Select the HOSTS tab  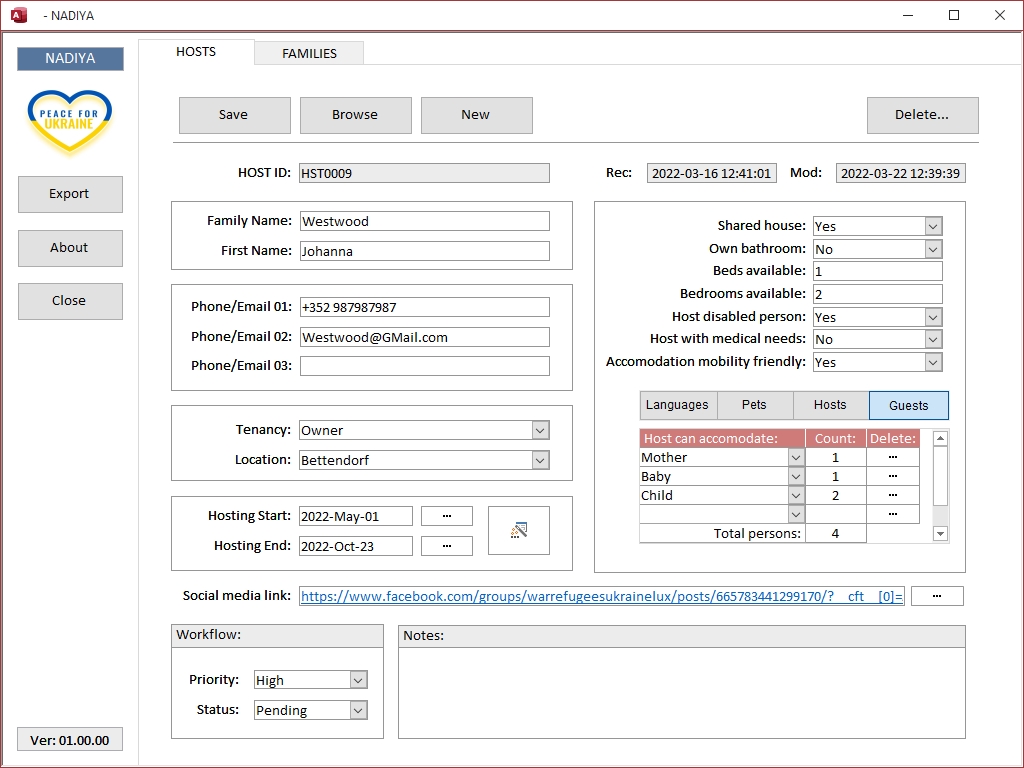196,52
